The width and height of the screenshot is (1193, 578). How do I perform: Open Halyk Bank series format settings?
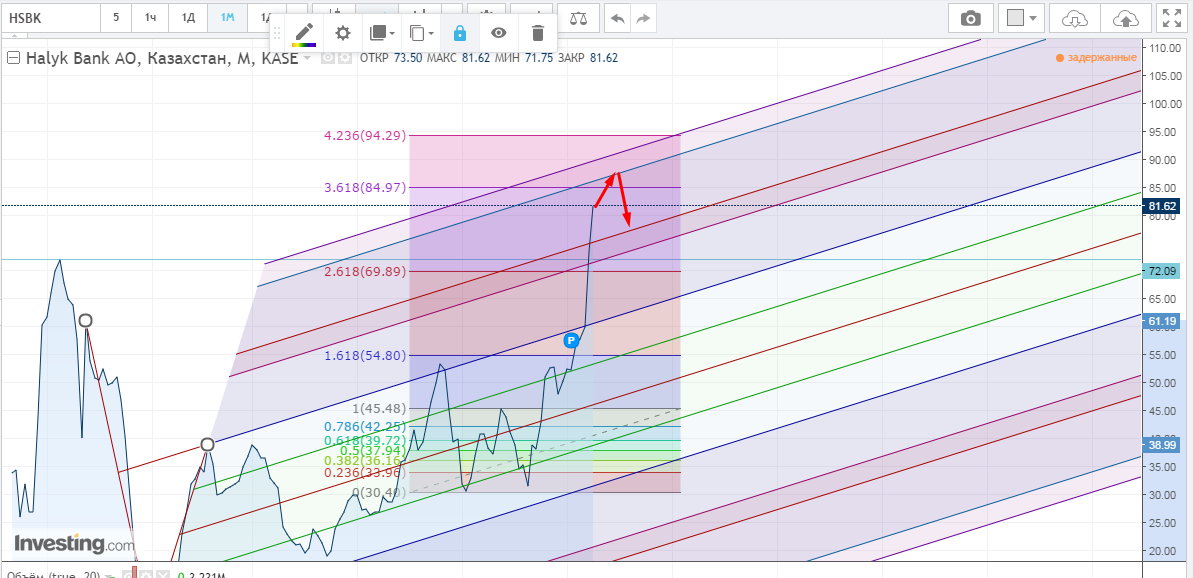(345, 58)
